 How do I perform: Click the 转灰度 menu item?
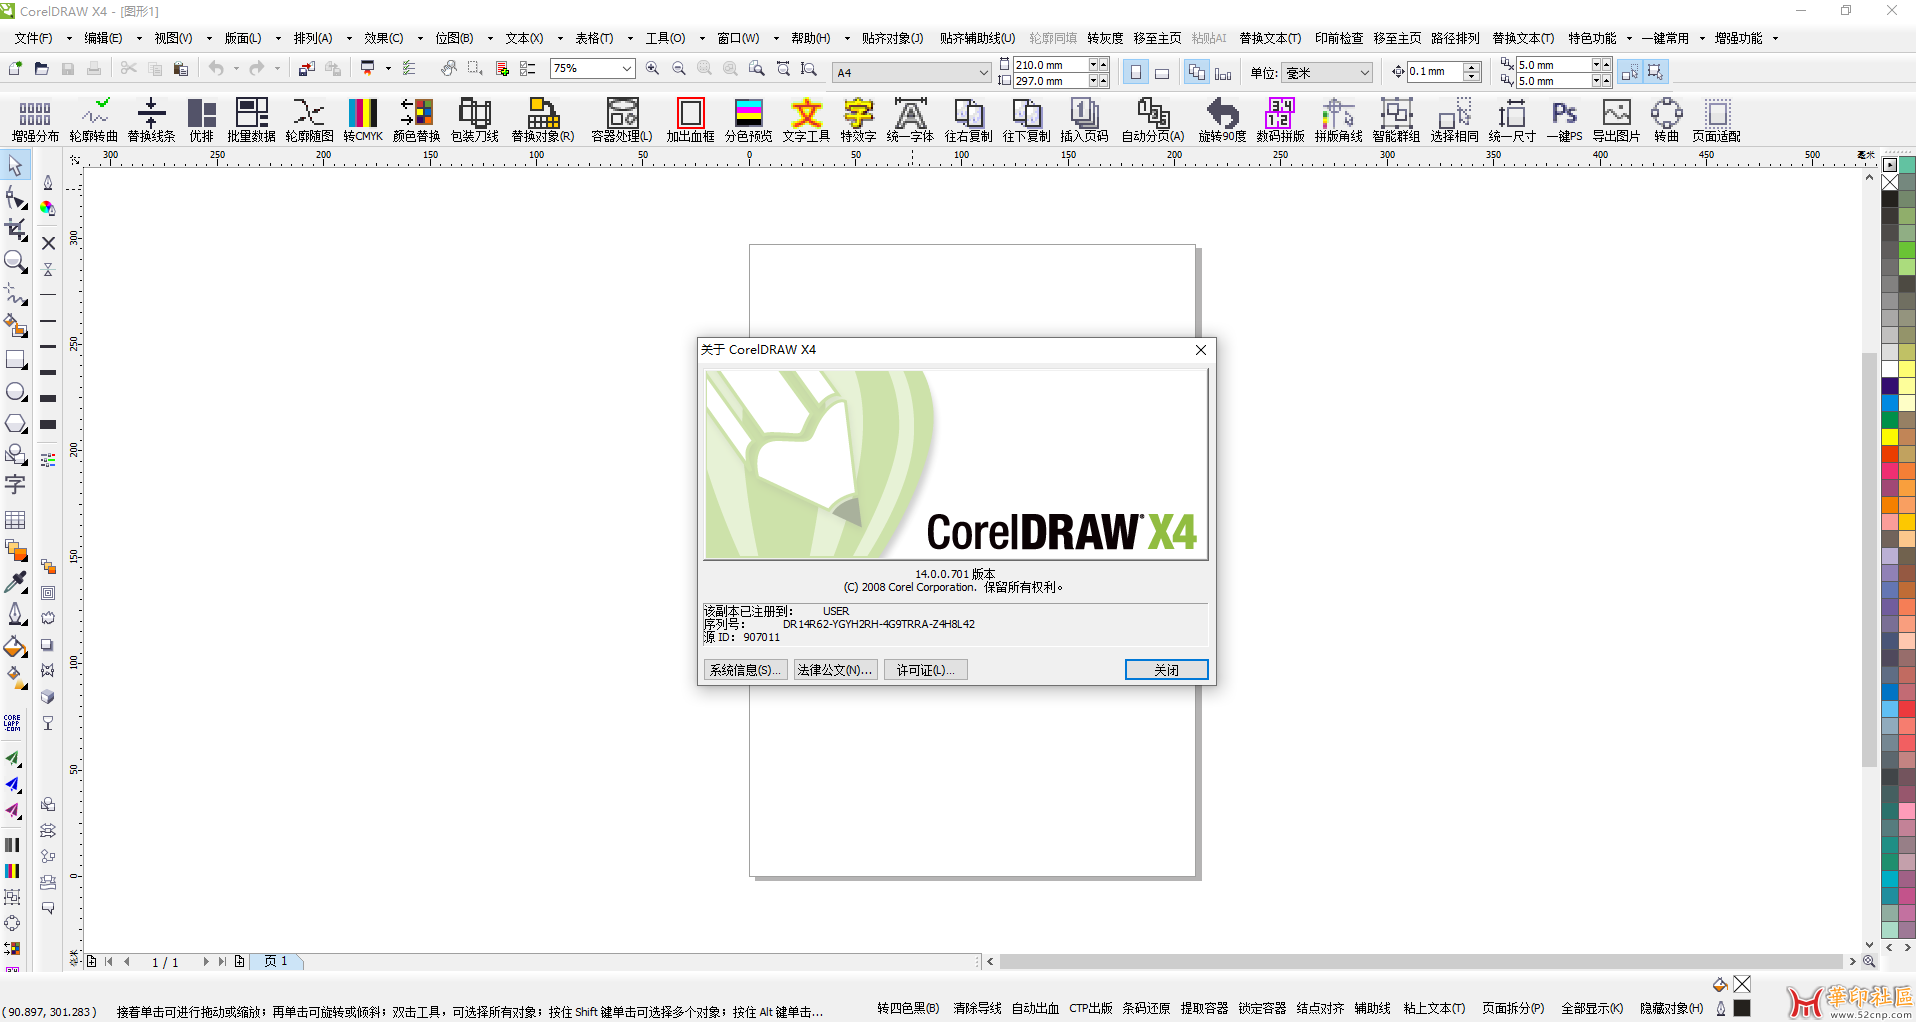pyautogui.click(x=1105, y=38)
